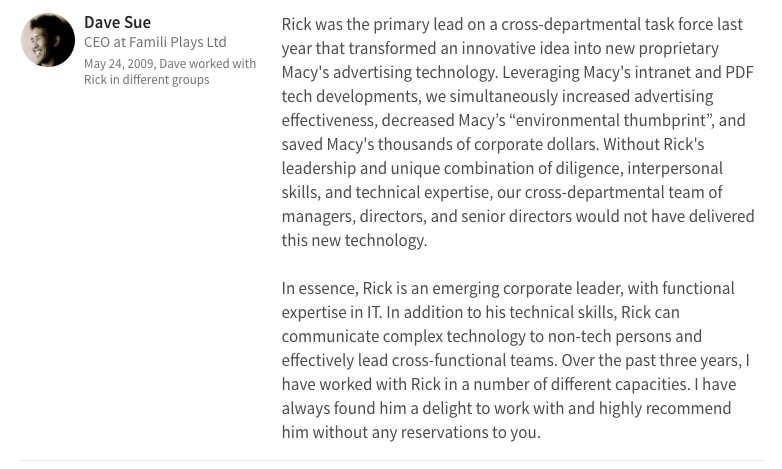Click Dave Sue's profile photo
This screenshot has height=469, width=782.
point(48,40)
